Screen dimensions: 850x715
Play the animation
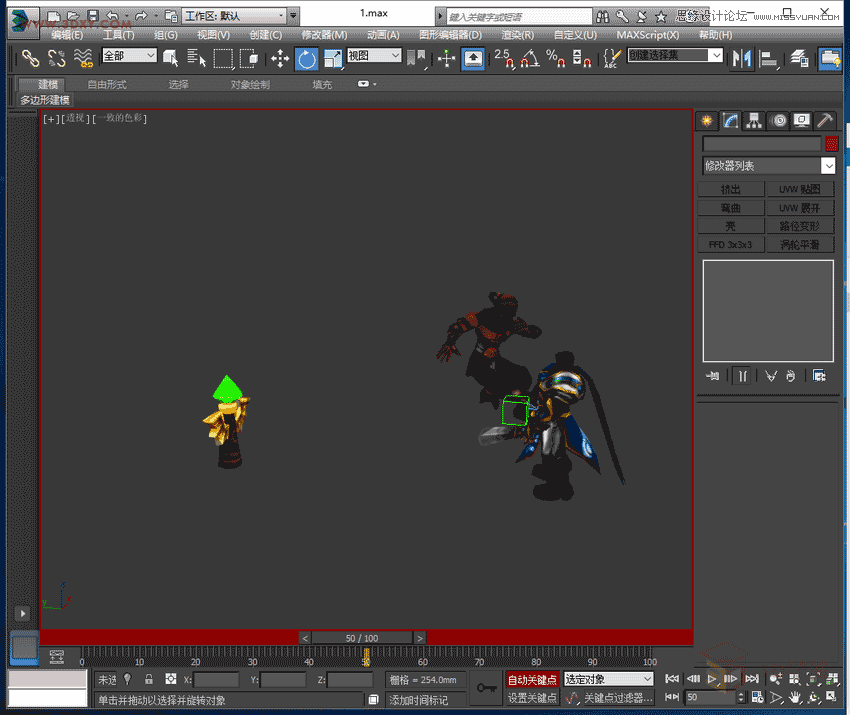[x=712, y=679]
